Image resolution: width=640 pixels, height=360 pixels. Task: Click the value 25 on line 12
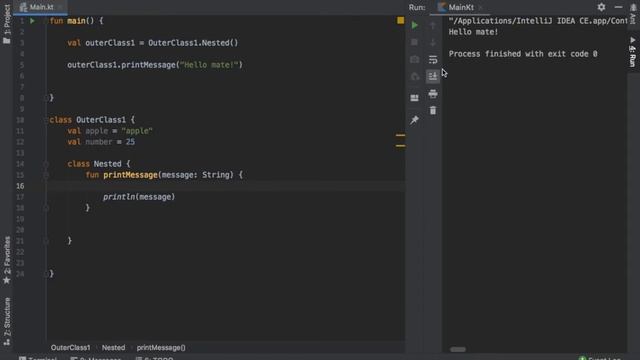coord(130,142)
